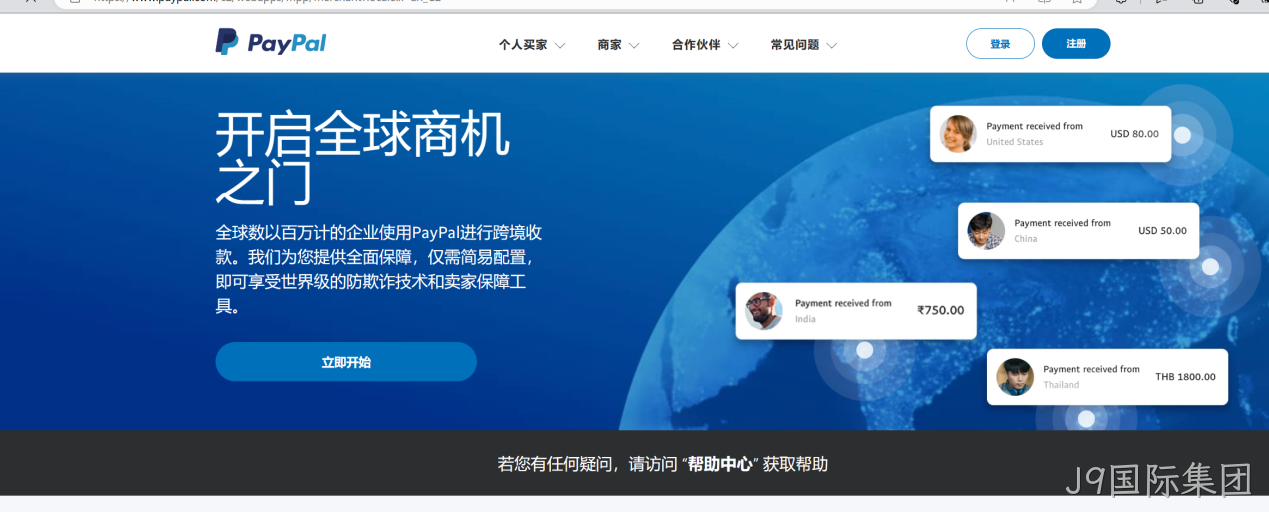Click the 'United States' label
Viewport: 1269px width, 512px height.
(1015, 142)
